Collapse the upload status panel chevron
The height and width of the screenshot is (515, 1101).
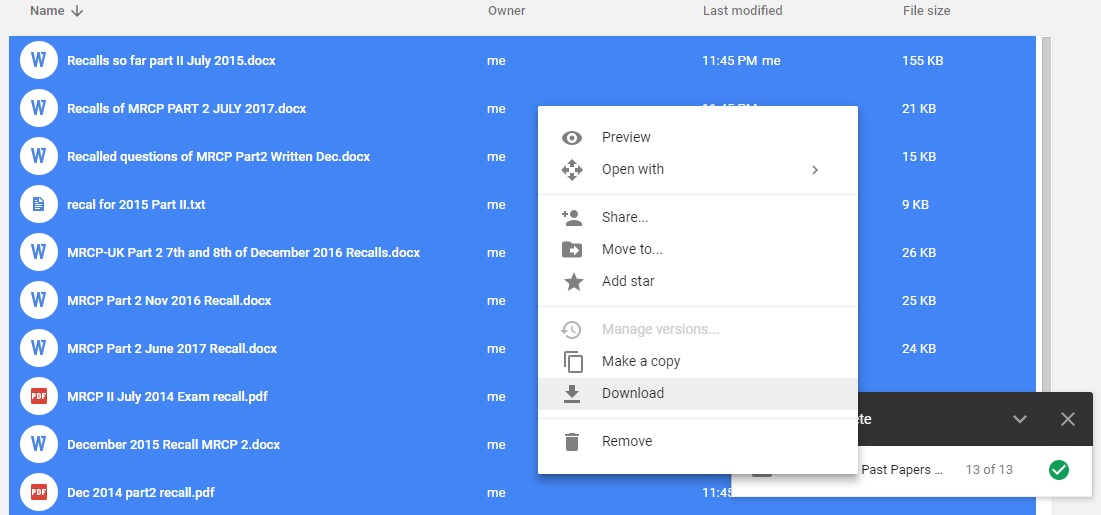(1019, 419)
